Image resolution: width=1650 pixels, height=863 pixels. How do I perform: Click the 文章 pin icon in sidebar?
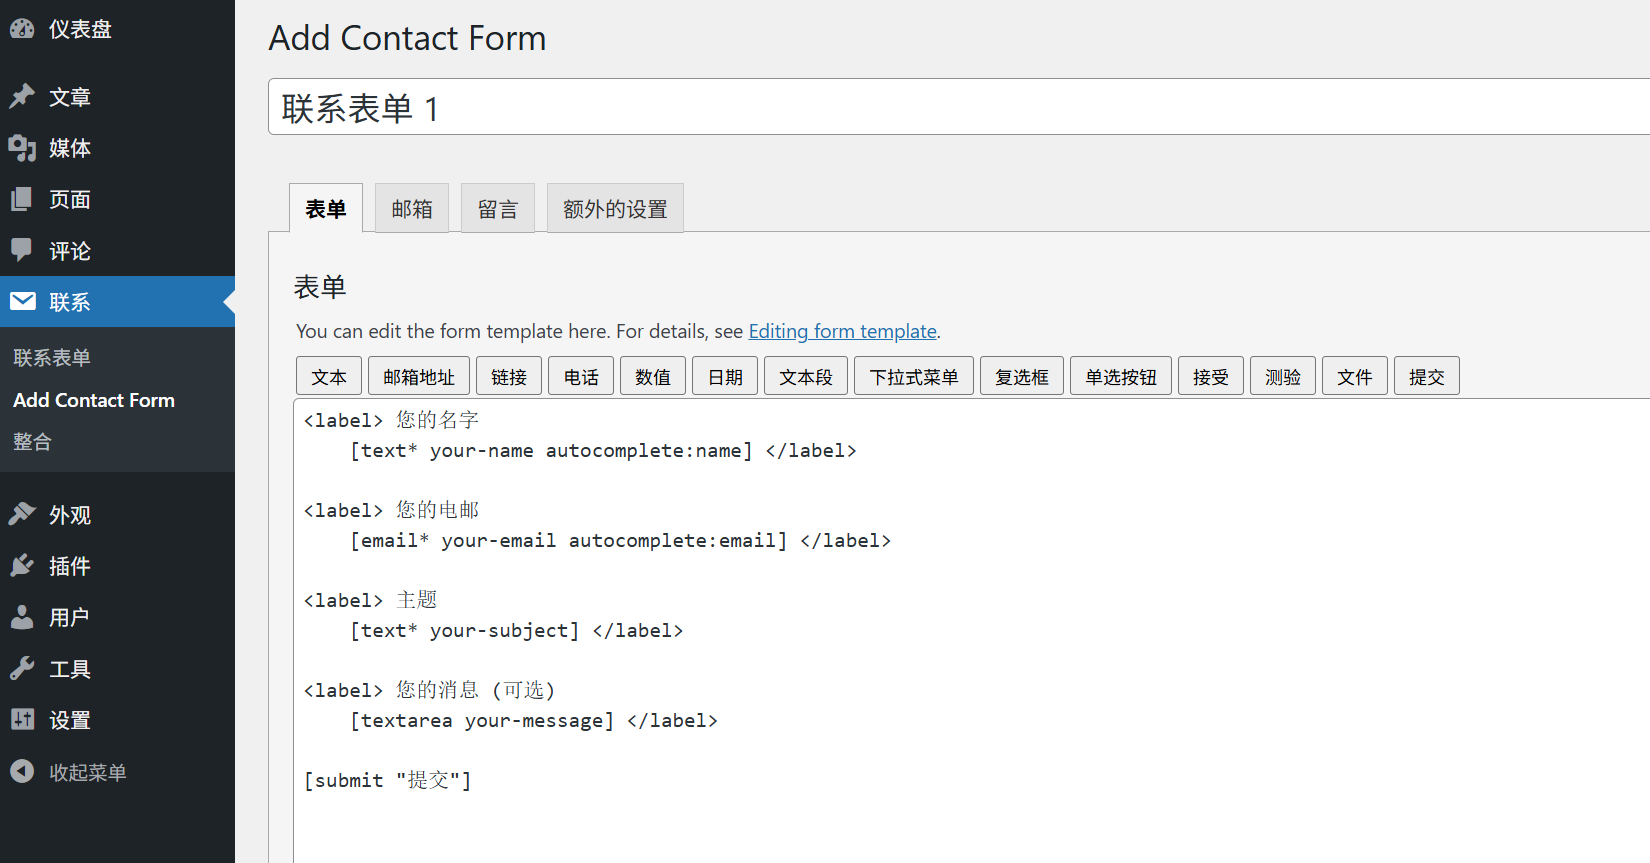[x=22, y=97]
